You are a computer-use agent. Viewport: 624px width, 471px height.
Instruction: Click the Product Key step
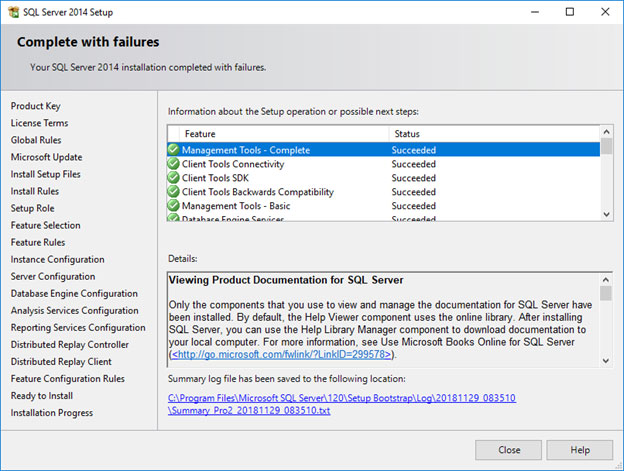point(35,106)
